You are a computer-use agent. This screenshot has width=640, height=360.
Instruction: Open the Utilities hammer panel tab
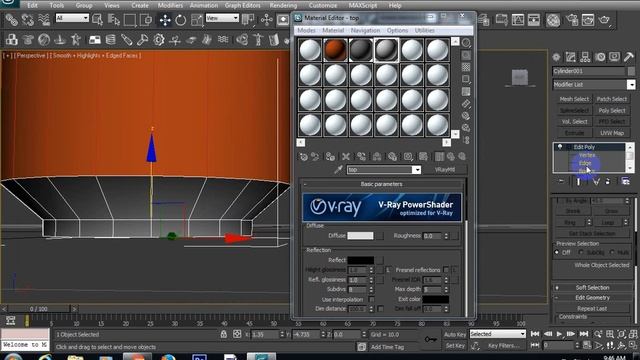pyautogui.click(x=629, y=57)
